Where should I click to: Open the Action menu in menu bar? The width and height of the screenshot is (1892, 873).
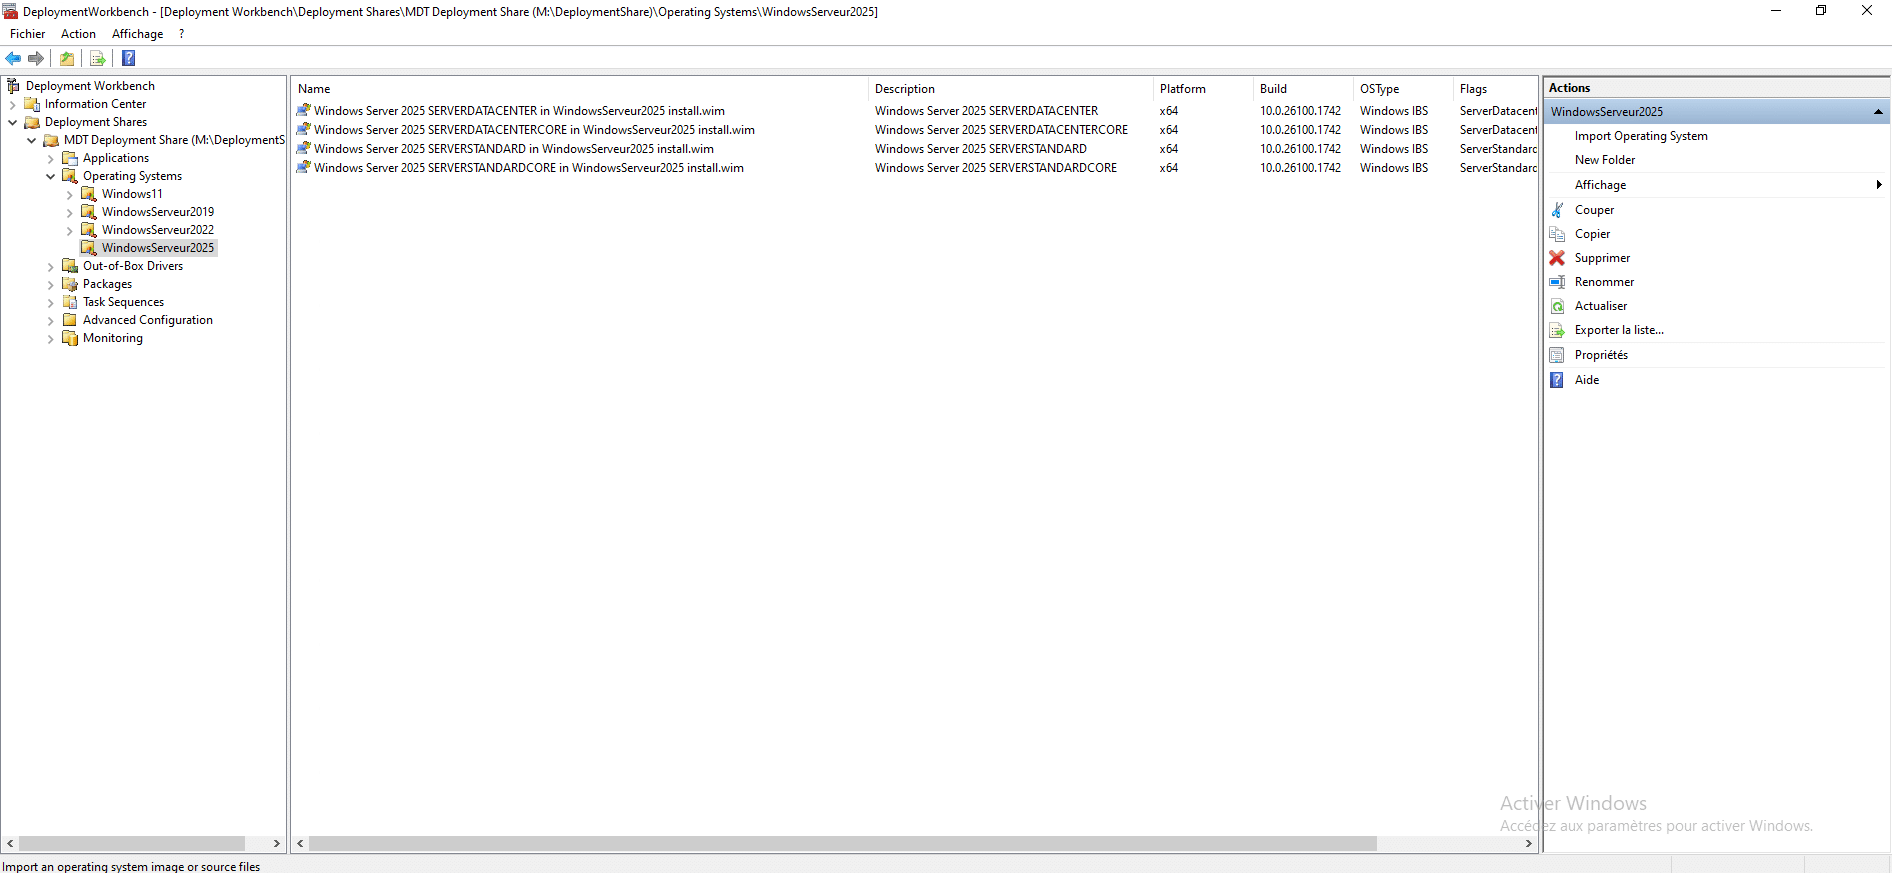(78, 34)
